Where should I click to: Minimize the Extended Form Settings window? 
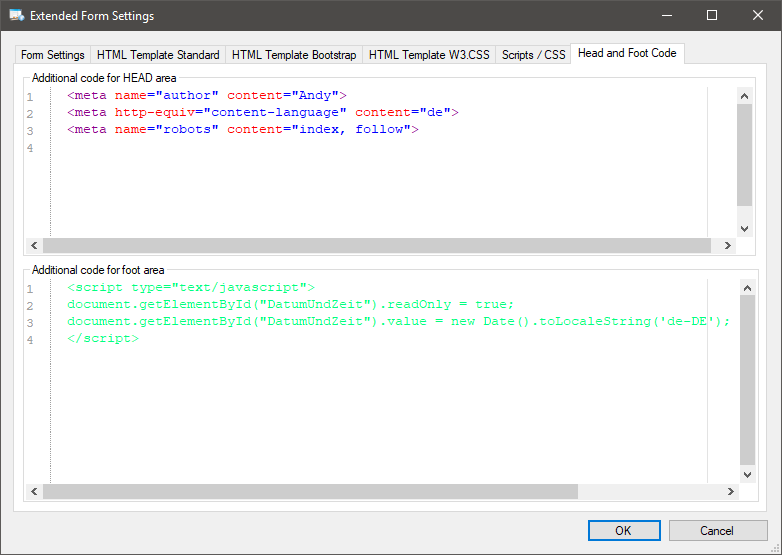point(667,15)
